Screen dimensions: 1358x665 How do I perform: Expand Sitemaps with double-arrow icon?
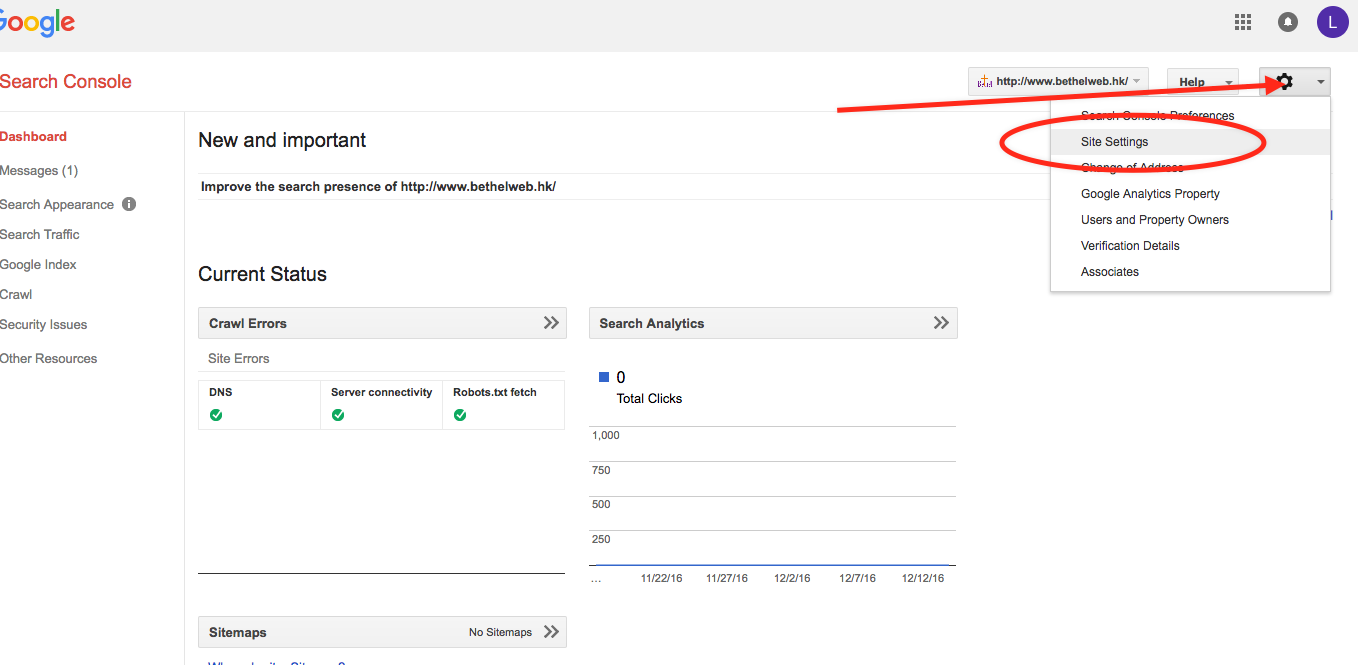click(551, 632)
